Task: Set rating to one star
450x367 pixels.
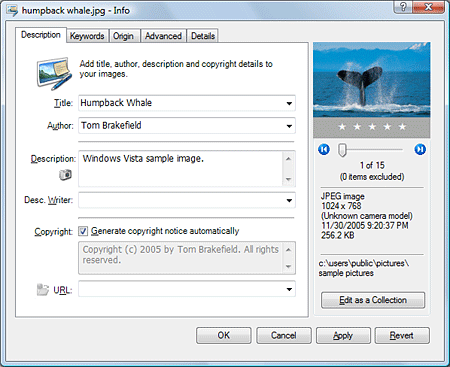Action: 342,127
